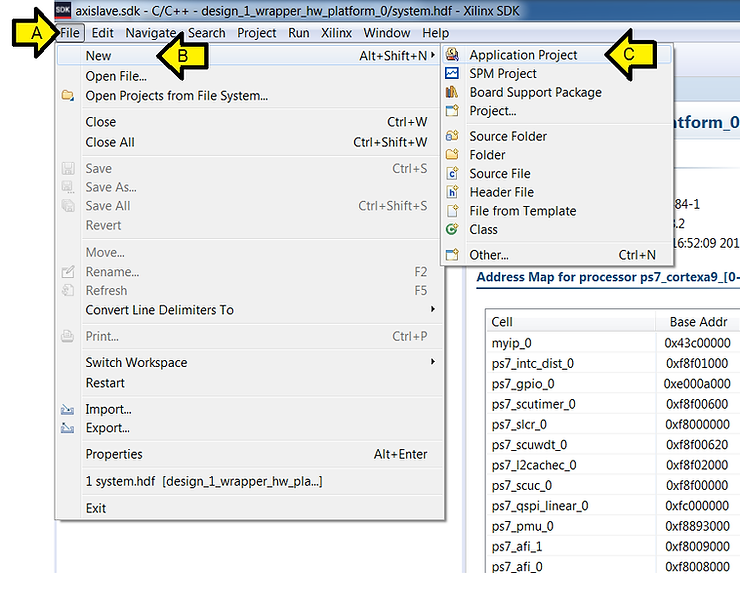
Task: Click Export... menu entry
Action: (x=250, y=428)
